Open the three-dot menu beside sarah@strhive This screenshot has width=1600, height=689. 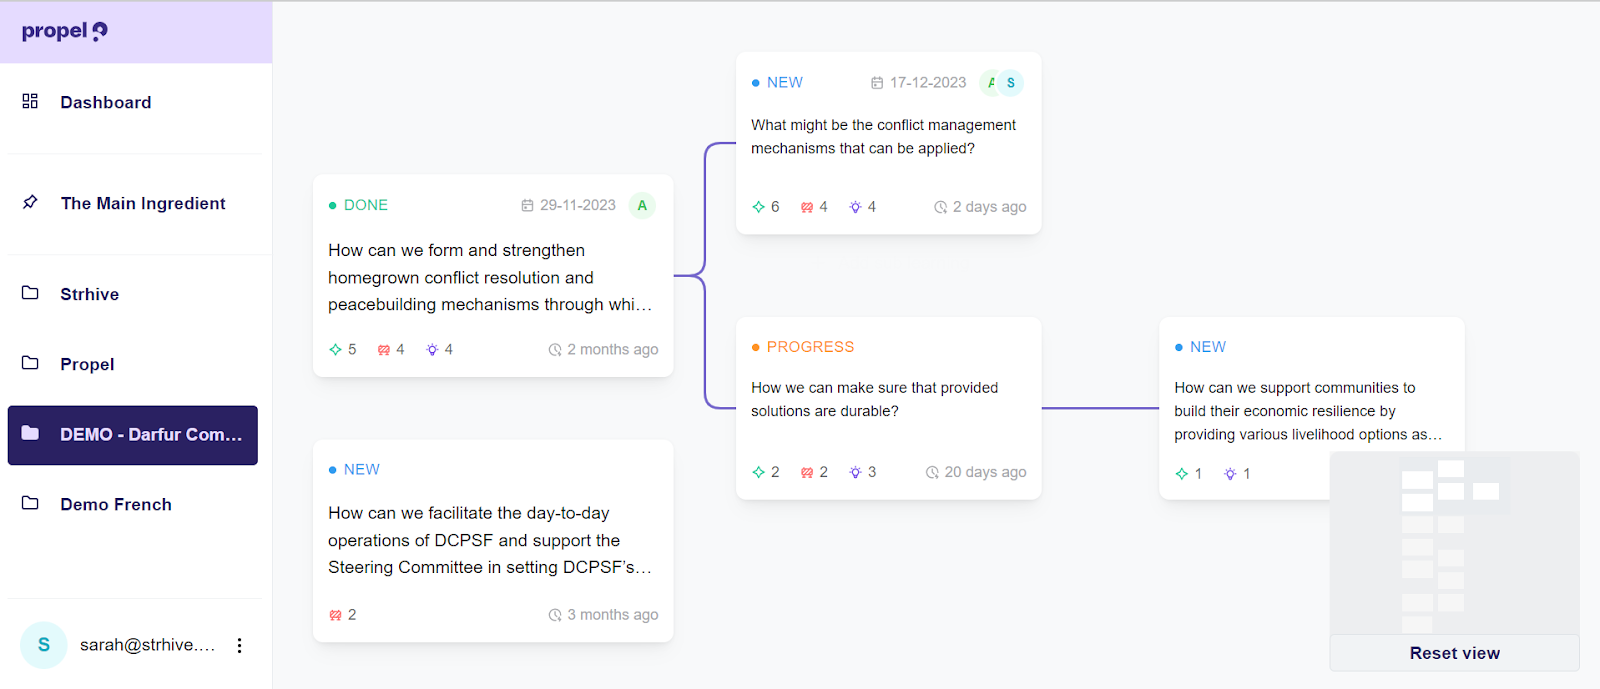(239, 645)
